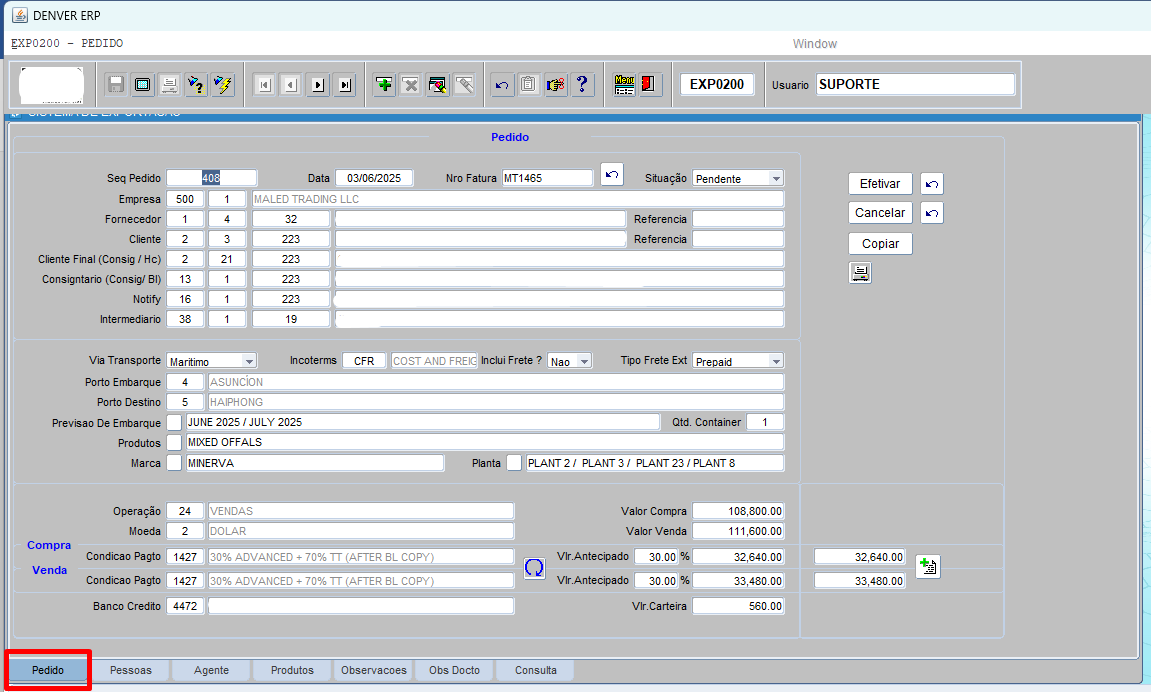Screen dimensions: 1151x692
Task: Click the Copiar button
Action: pyautogui.click(x=880, y=244)
